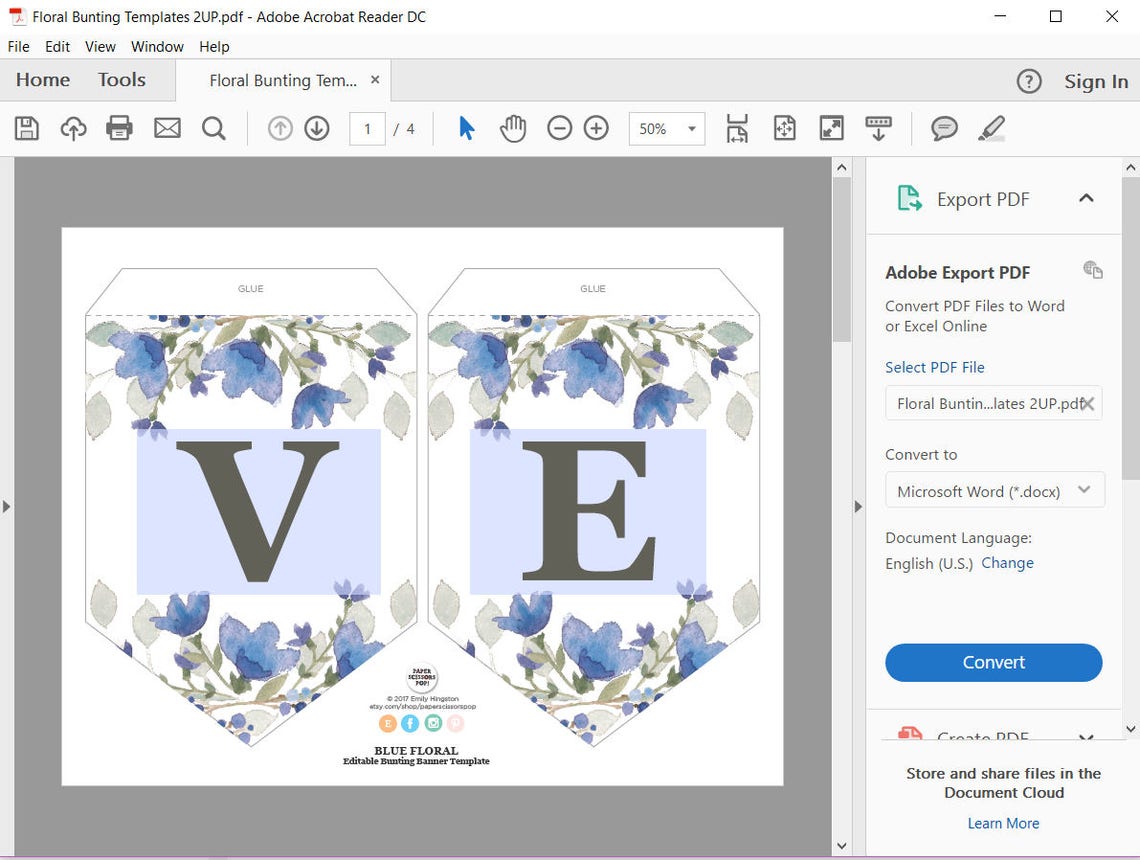This screenshot has height=860, width=1140.
Task: Select the Hand tool for panning
Action: point(513,128)
